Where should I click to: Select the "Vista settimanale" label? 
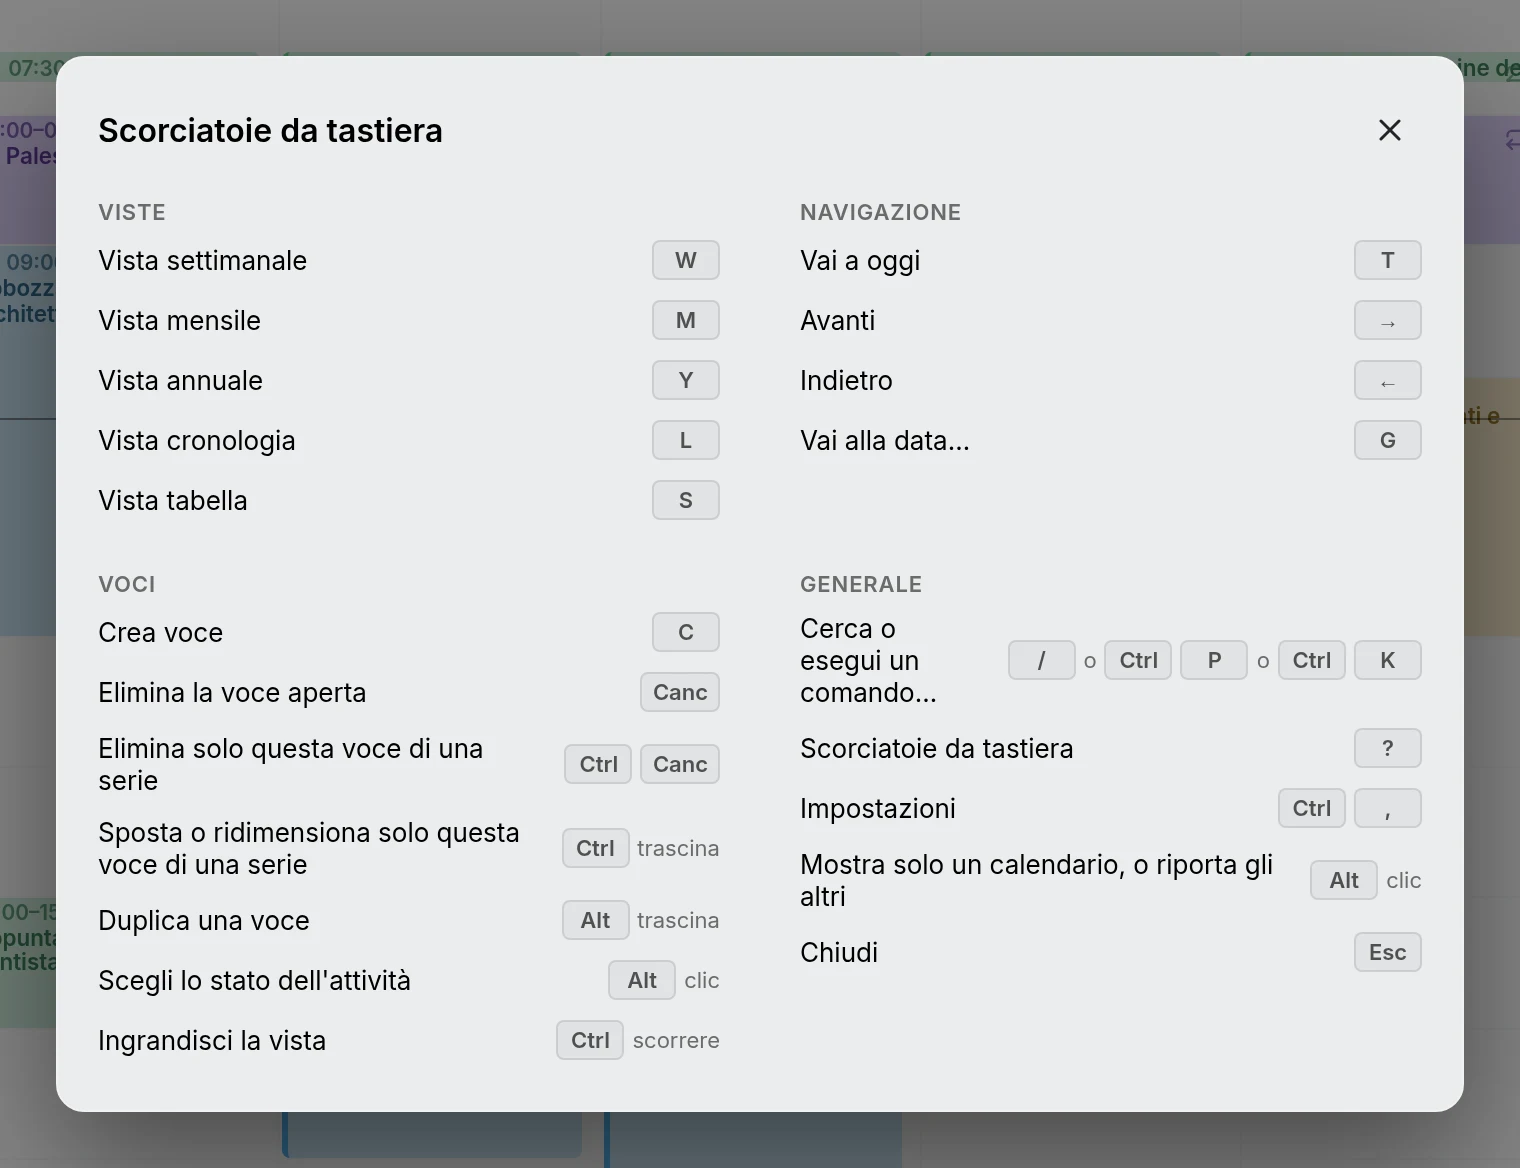coord(202,260)
